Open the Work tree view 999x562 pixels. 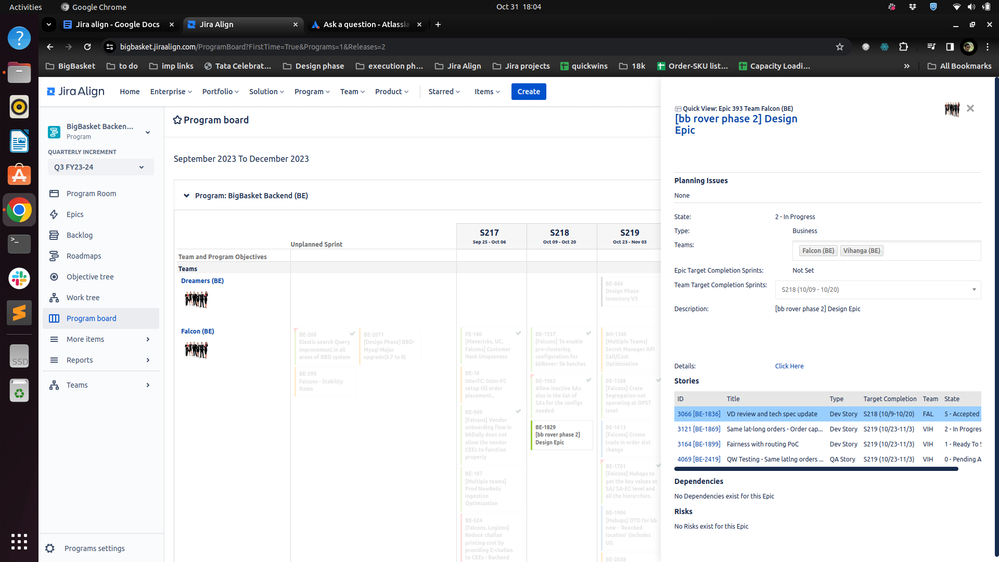[x=83, y=298]
